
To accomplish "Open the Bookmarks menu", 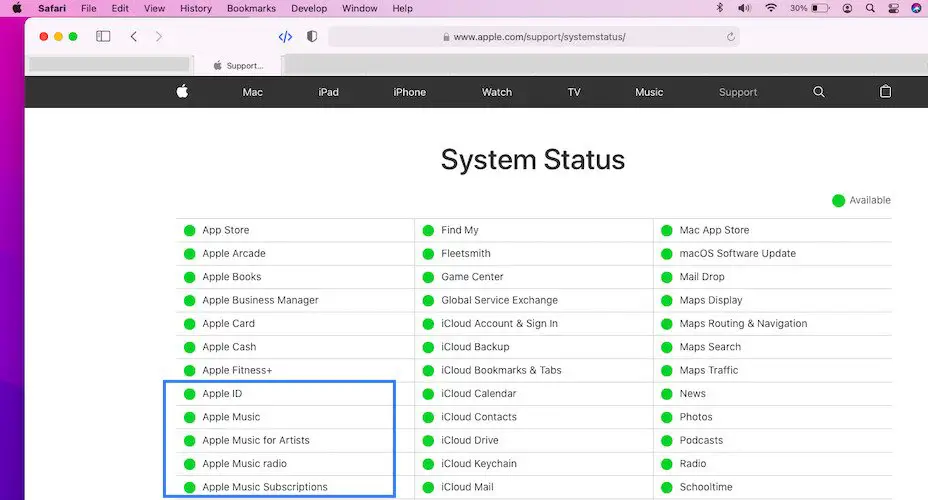I will pos(251,8).
